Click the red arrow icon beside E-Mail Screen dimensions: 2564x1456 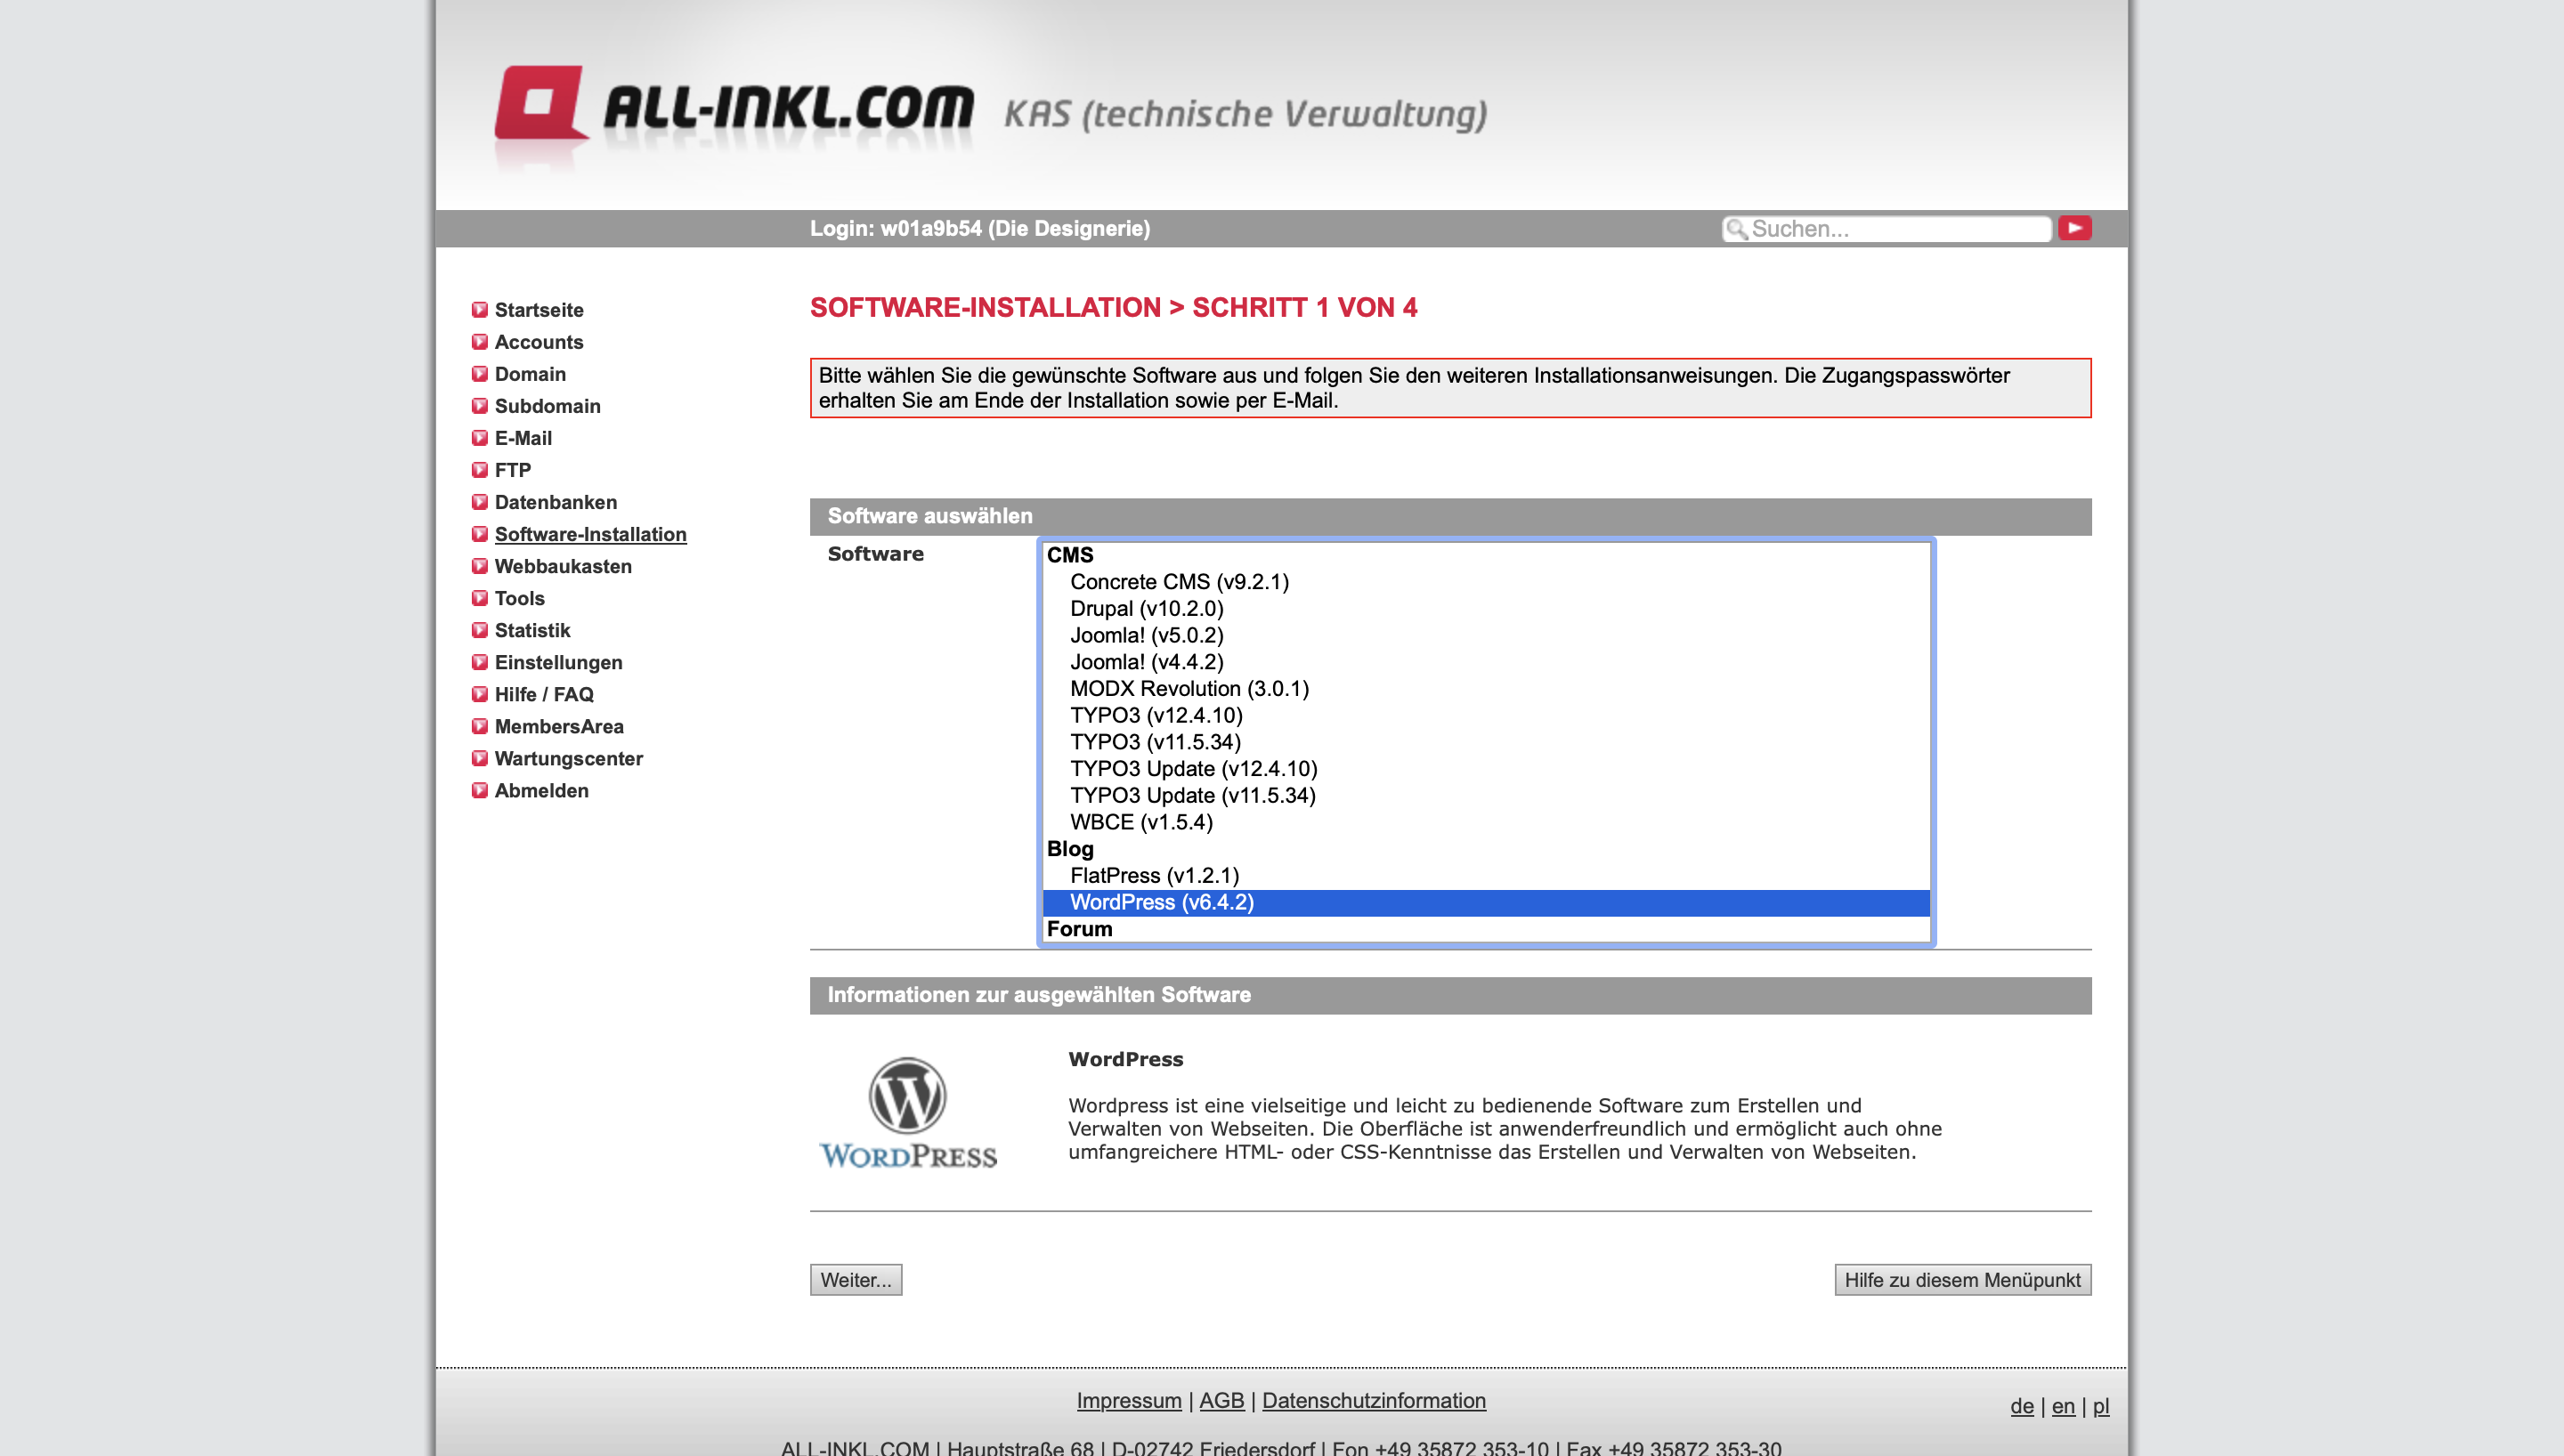480,438
